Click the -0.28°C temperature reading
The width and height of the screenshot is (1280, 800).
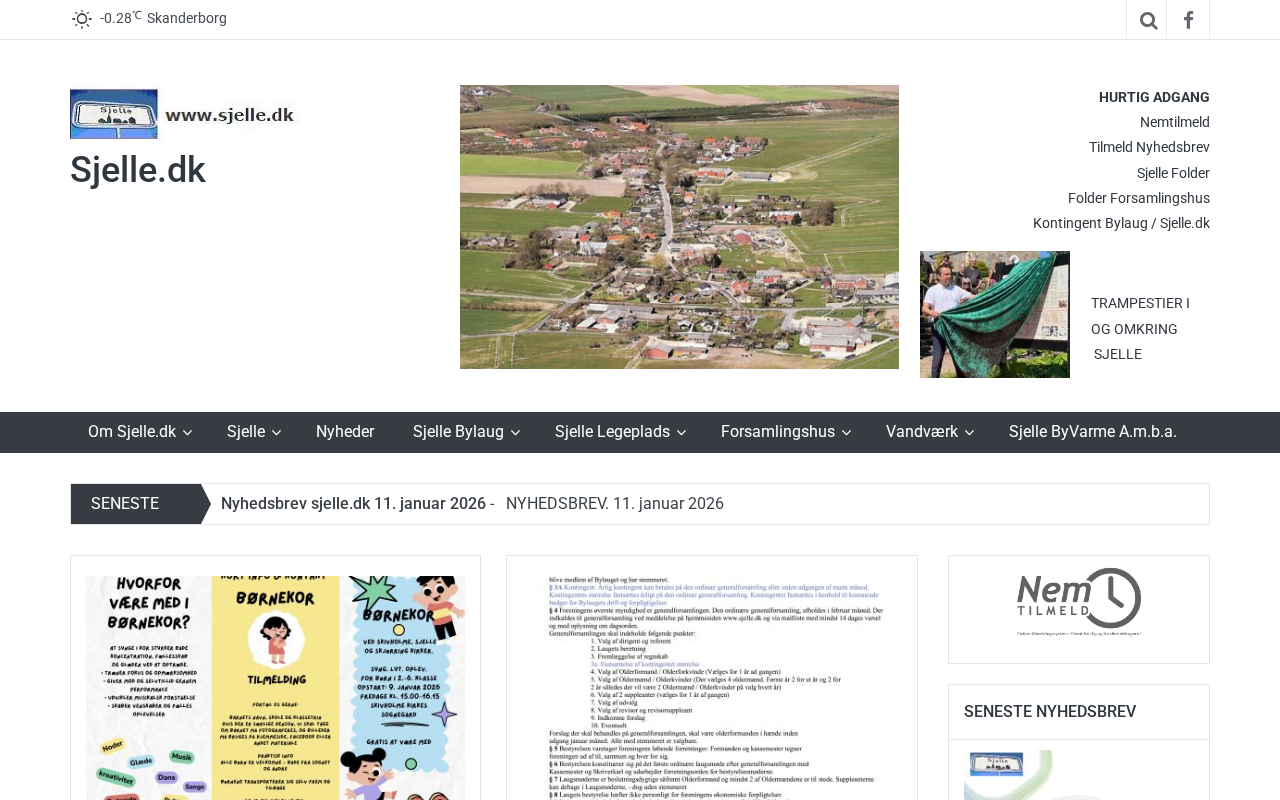coord(120,18)
